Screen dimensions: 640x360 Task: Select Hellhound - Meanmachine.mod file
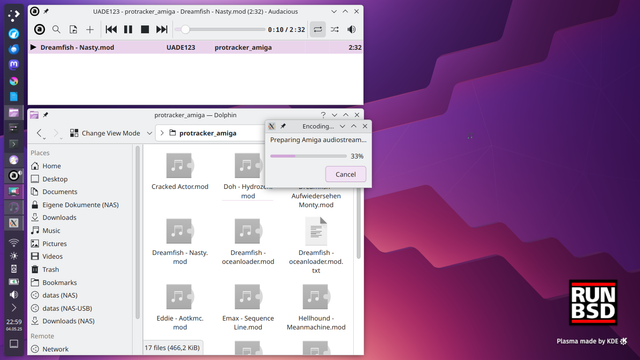316,307
